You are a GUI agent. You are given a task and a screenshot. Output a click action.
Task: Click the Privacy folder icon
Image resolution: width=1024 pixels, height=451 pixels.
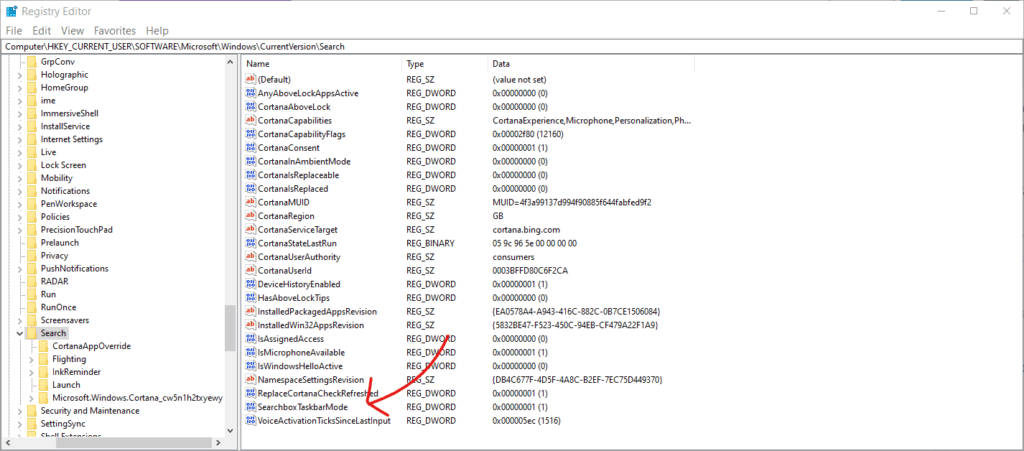click(31, 255)
